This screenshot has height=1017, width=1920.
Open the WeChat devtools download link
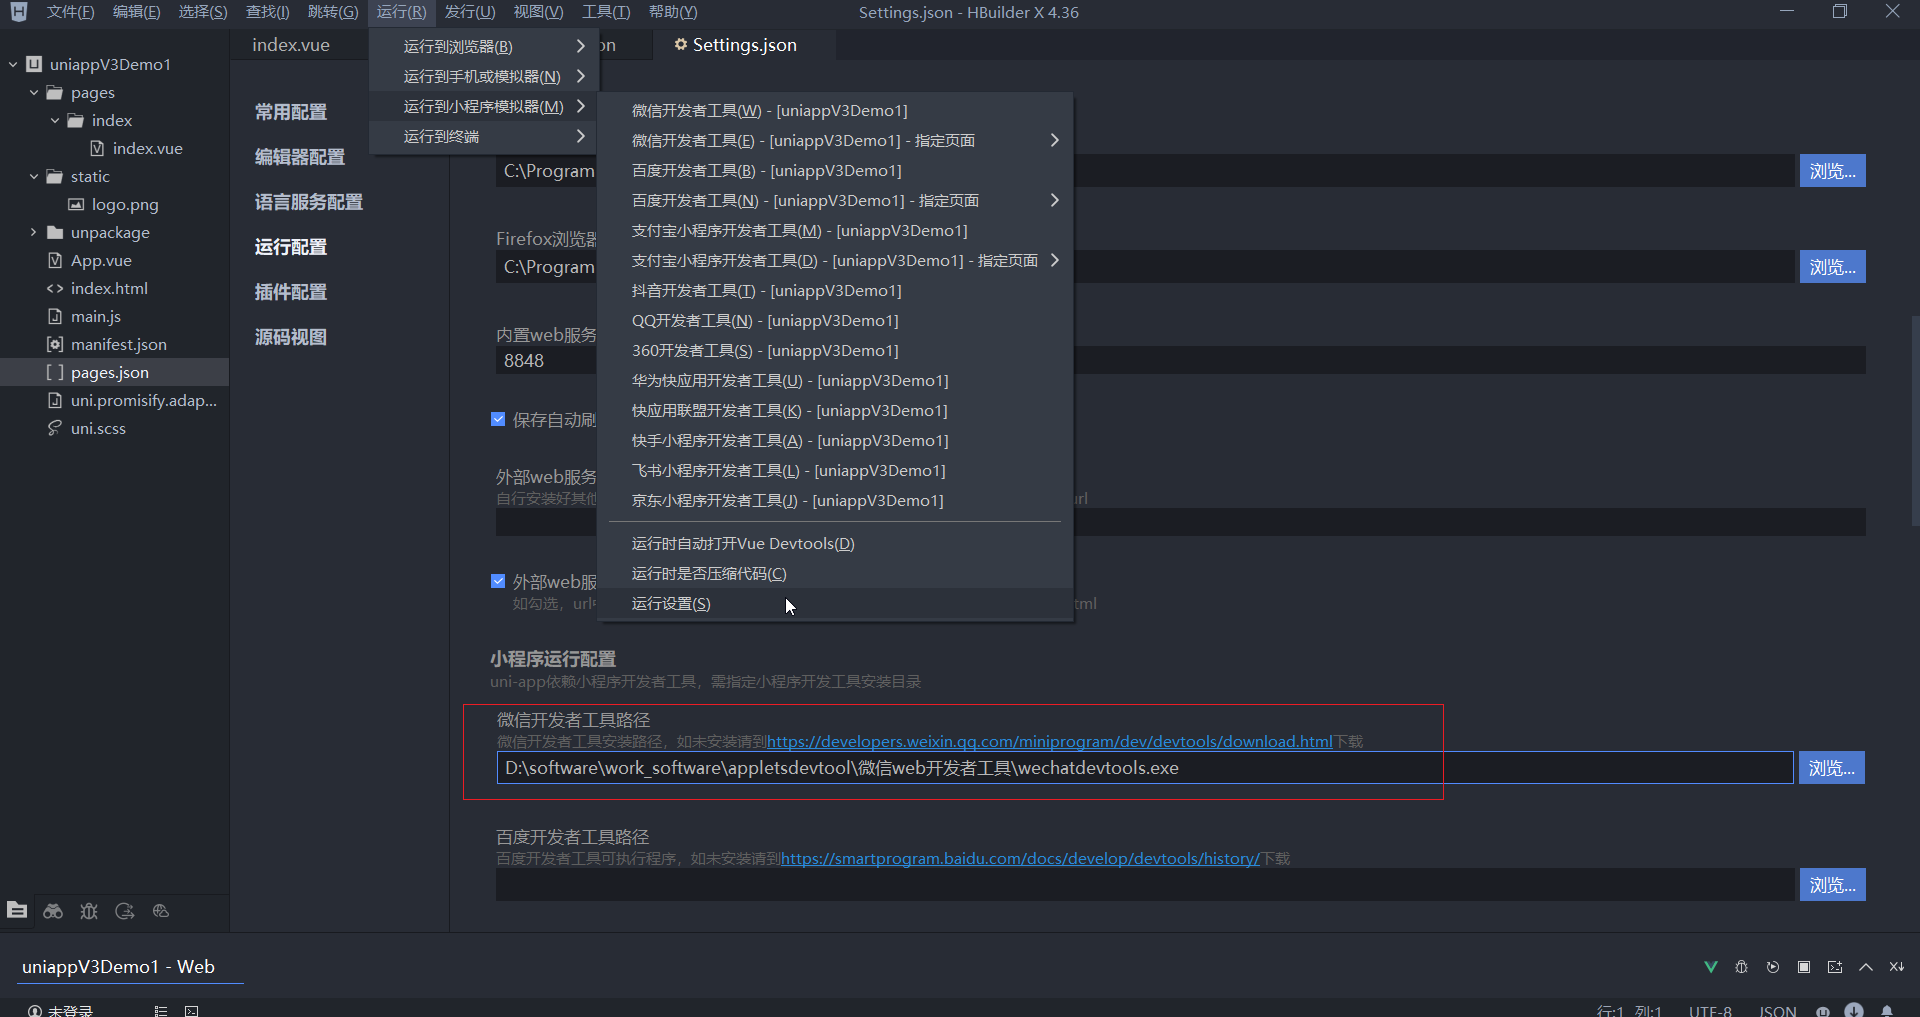1049,741
